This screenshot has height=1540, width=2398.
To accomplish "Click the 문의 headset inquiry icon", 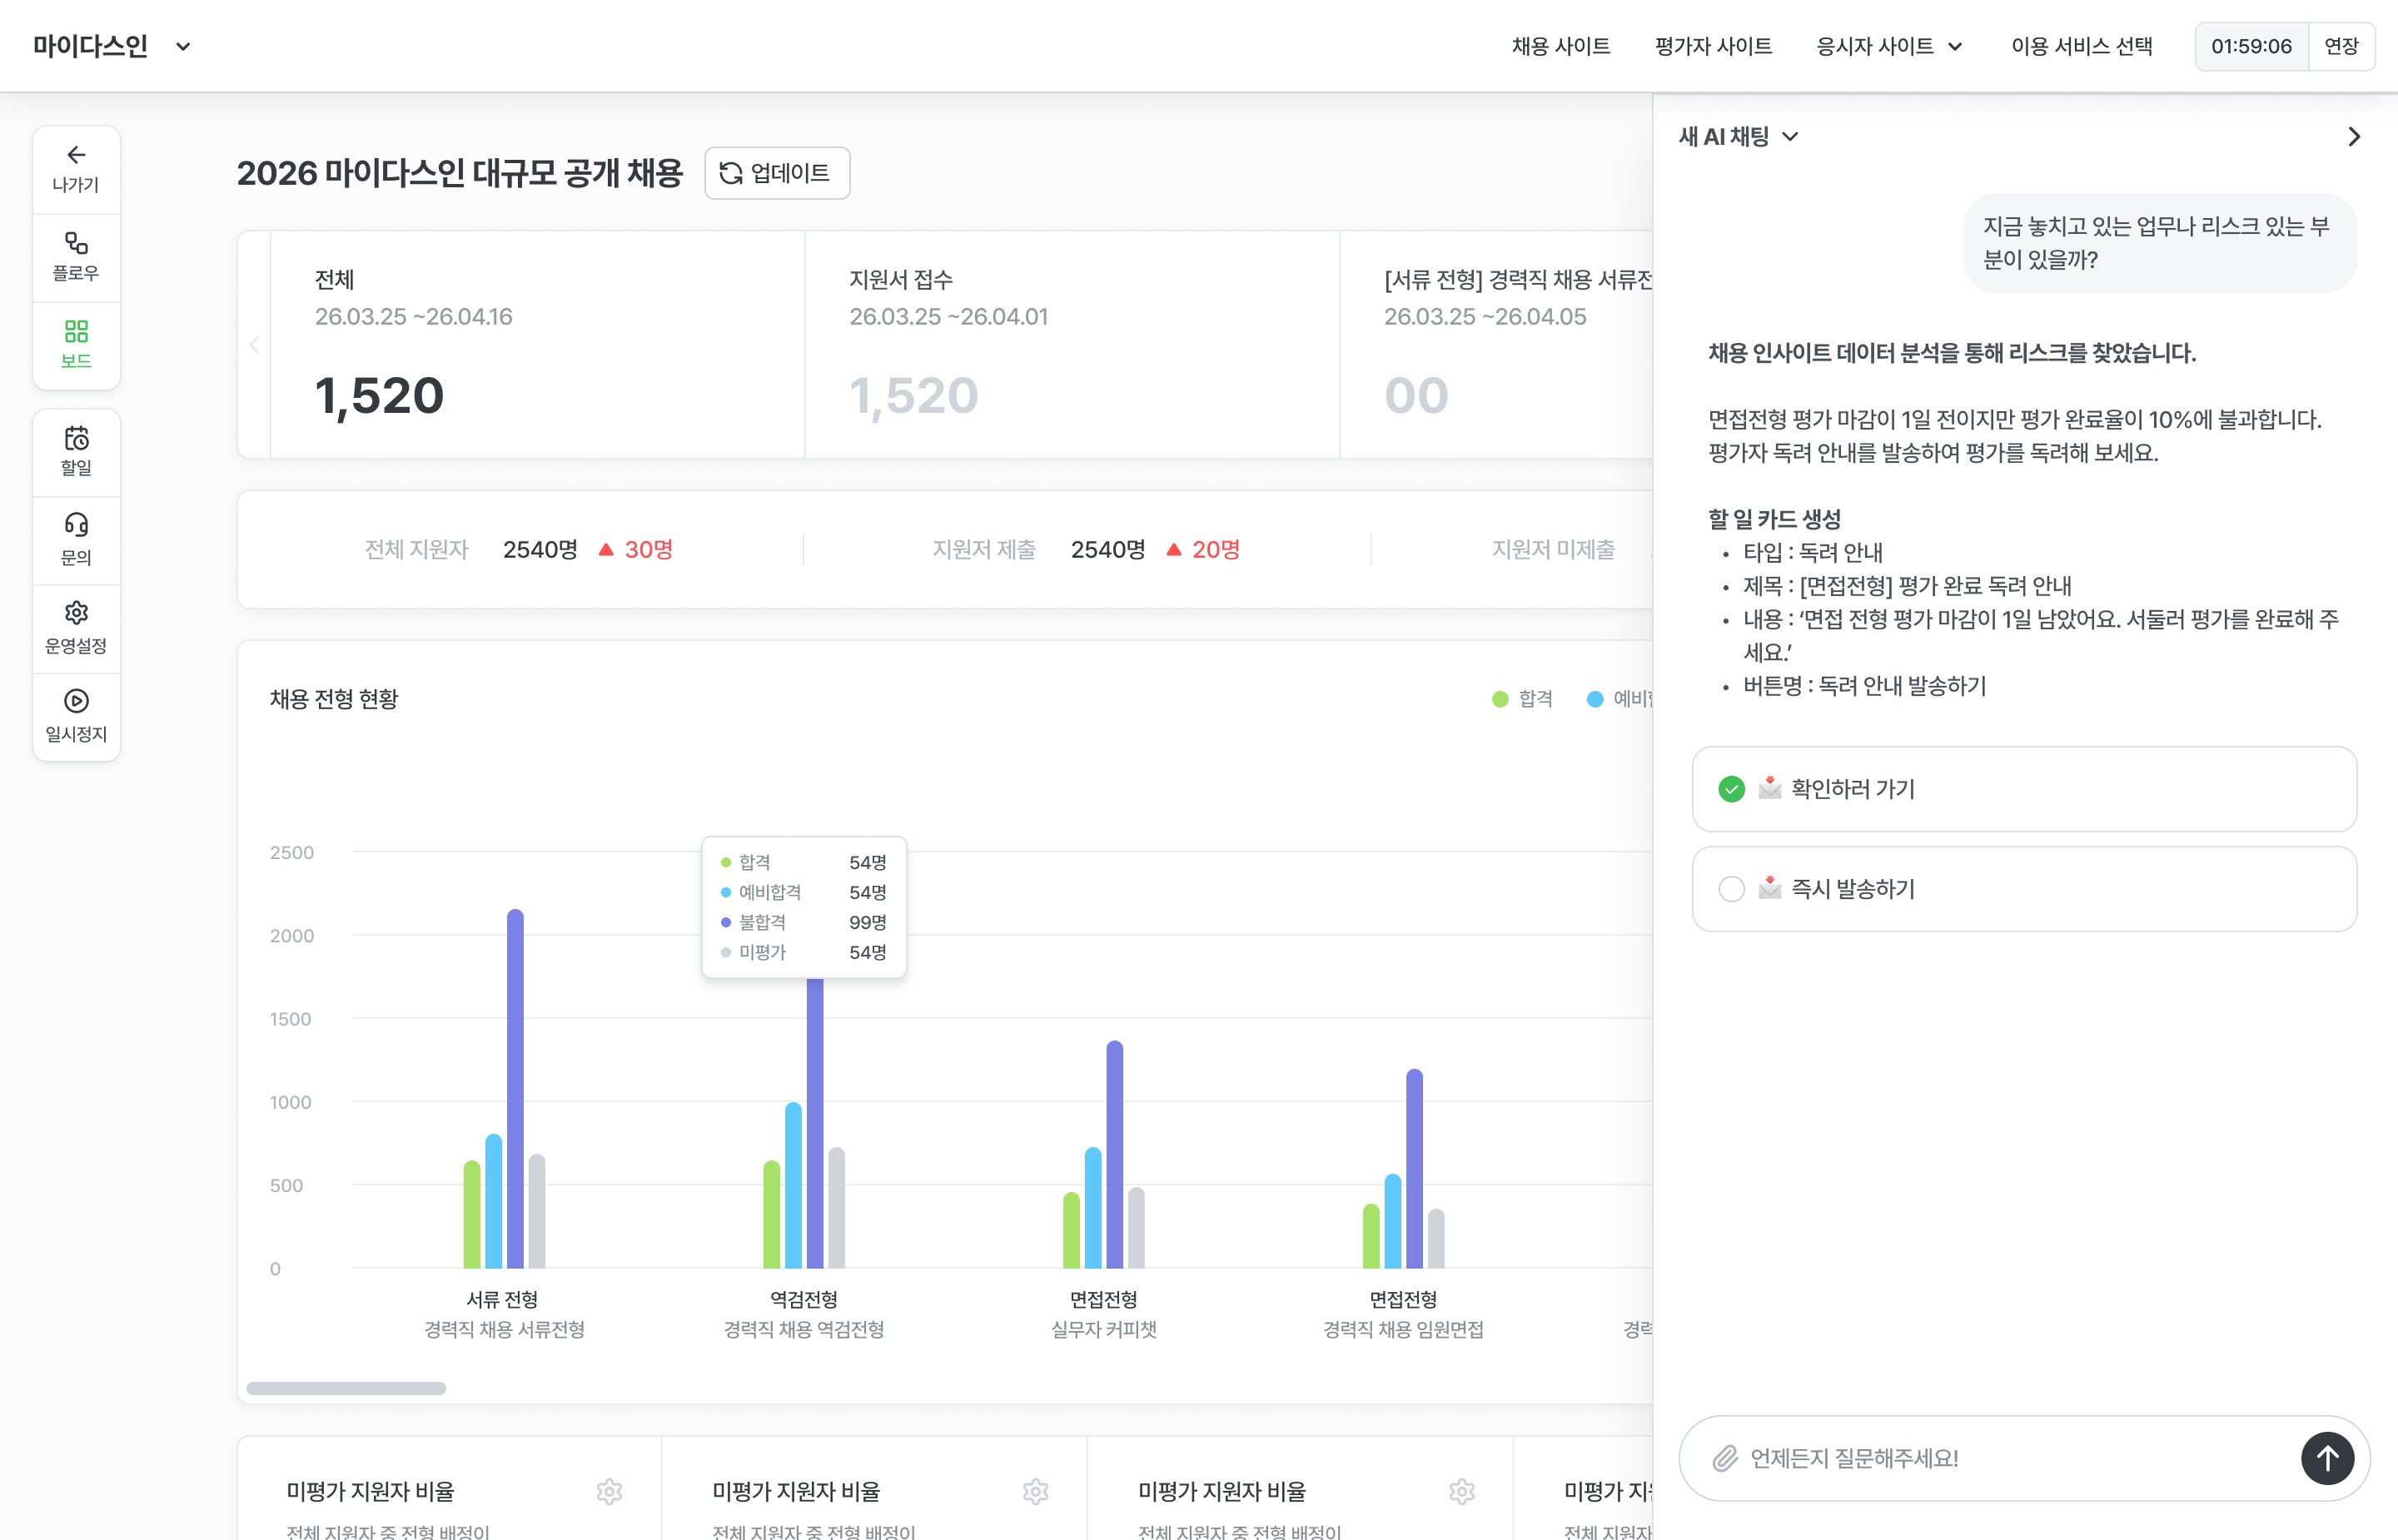I will pyautogui.click(x=76, y=525).
